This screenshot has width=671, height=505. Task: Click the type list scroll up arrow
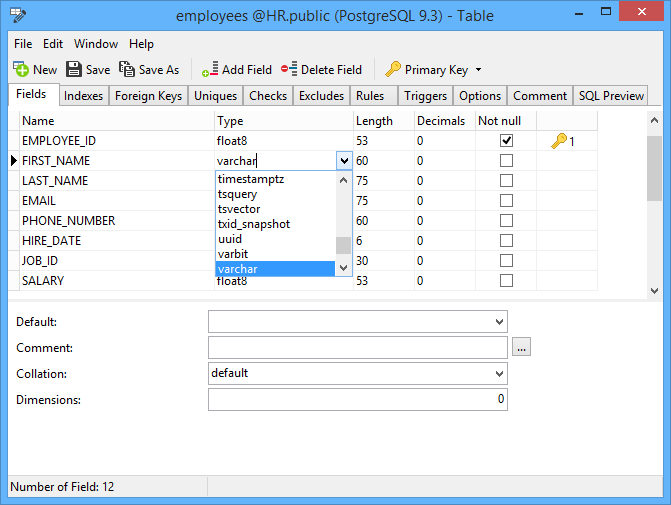(343, 180)
